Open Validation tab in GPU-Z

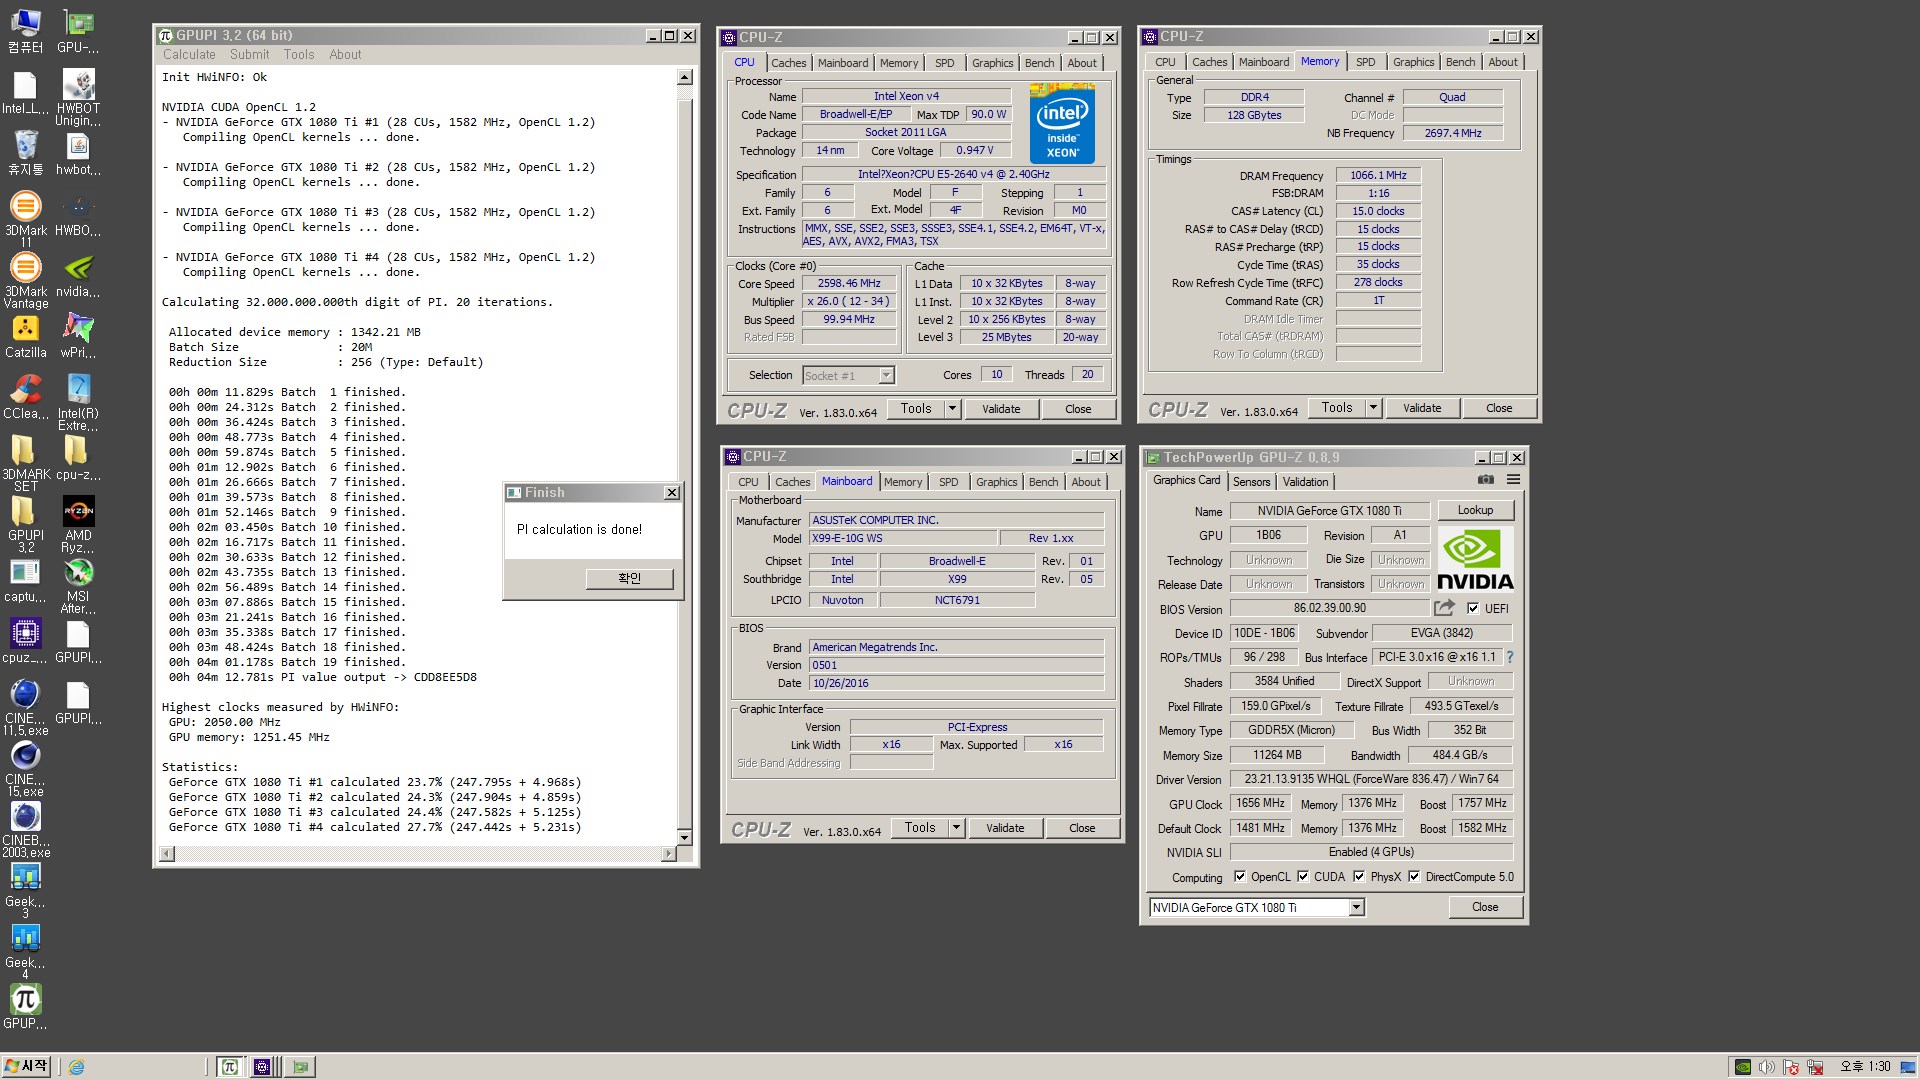(1306, 482)
